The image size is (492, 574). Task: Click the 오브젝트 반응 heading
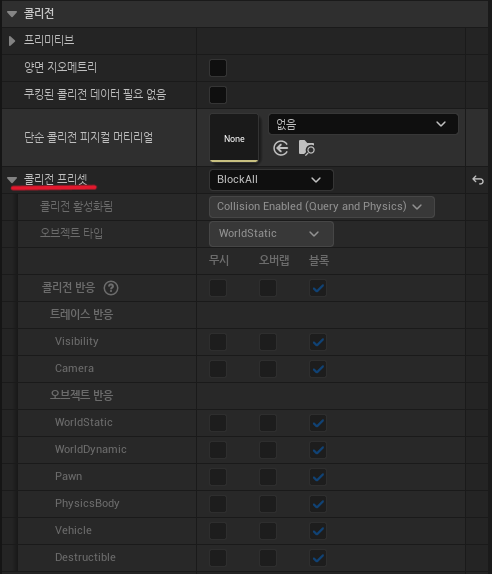tap(82, 395)
